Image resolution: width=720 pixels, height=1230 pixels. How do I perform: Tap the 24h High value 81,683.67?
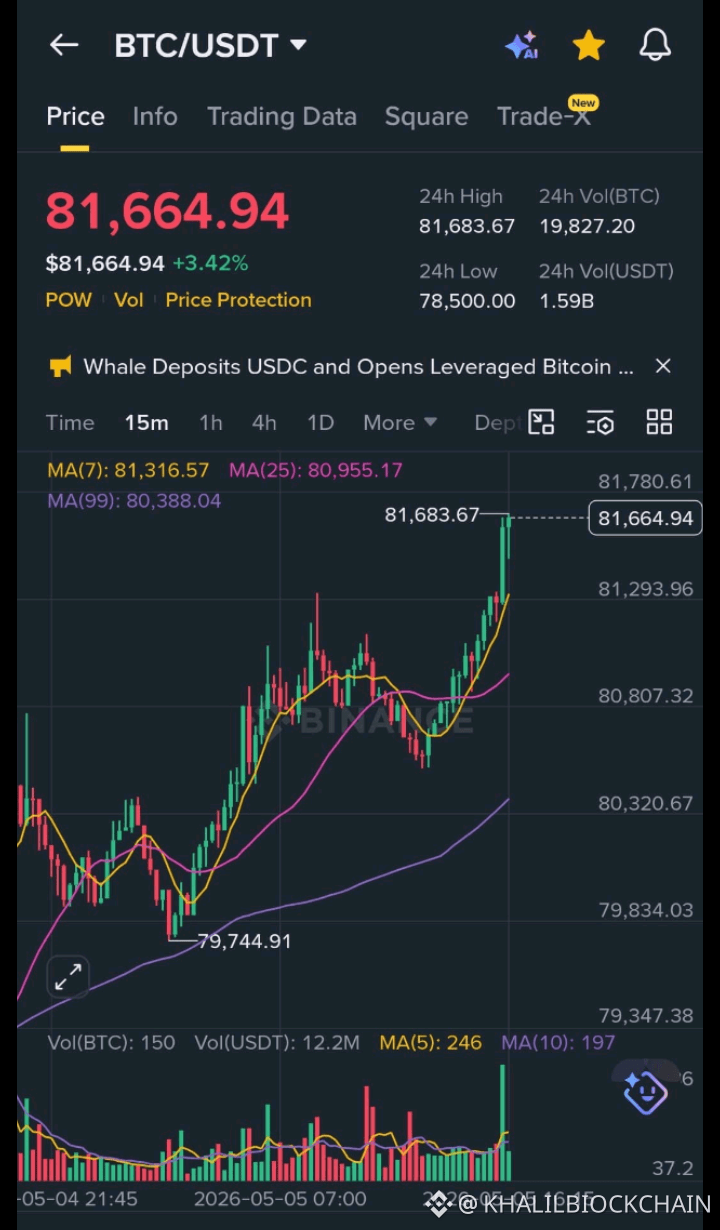(467, 226)
